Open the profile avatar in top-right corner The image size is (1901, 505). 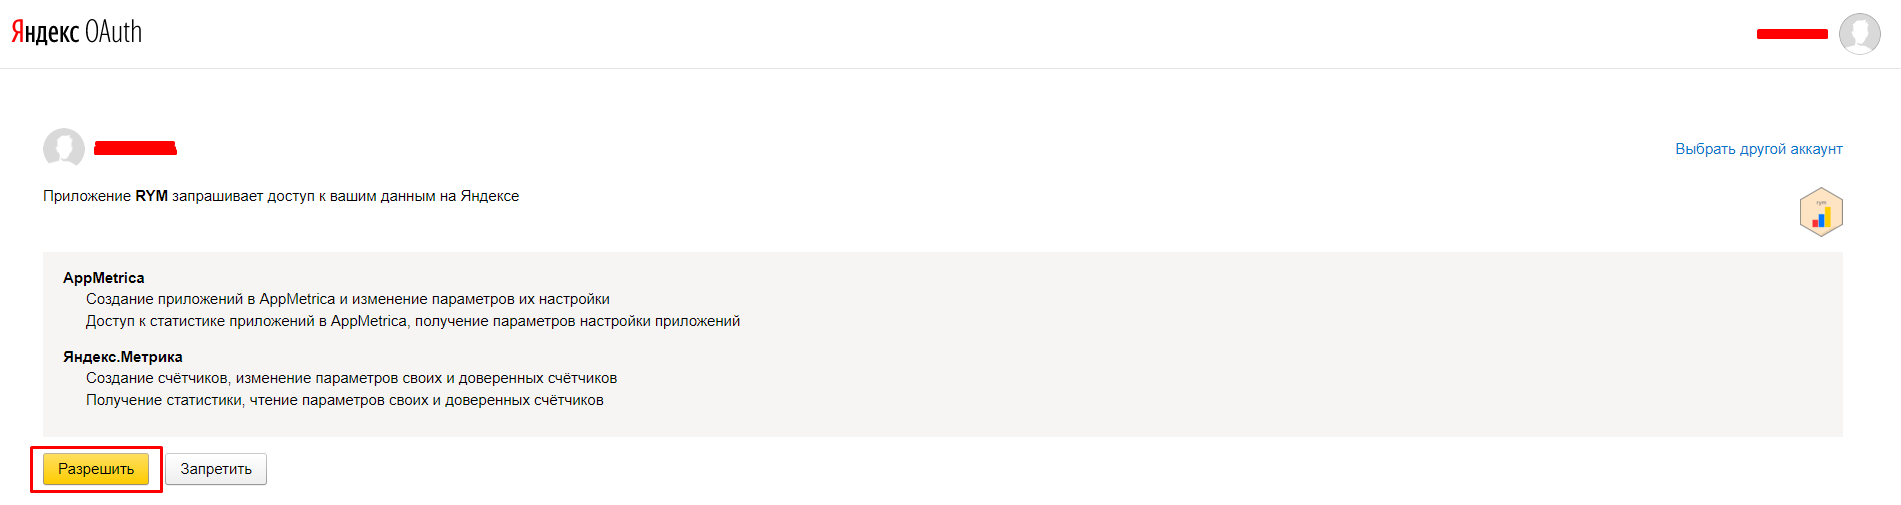1859,34
